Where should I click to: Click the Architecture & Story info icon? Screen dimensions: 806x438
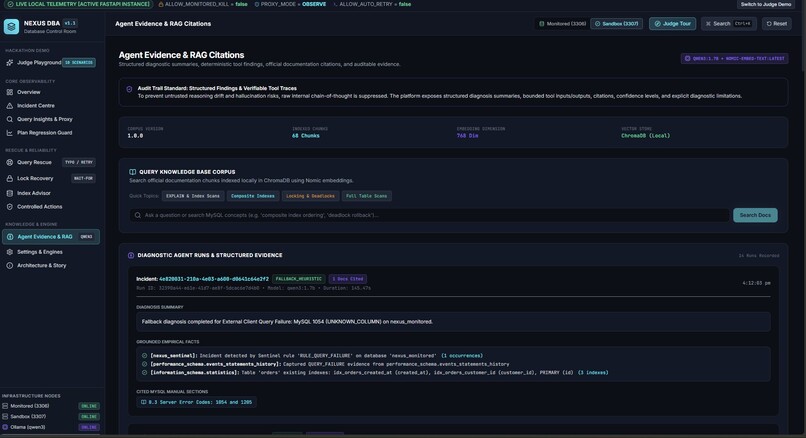(9, 265)
